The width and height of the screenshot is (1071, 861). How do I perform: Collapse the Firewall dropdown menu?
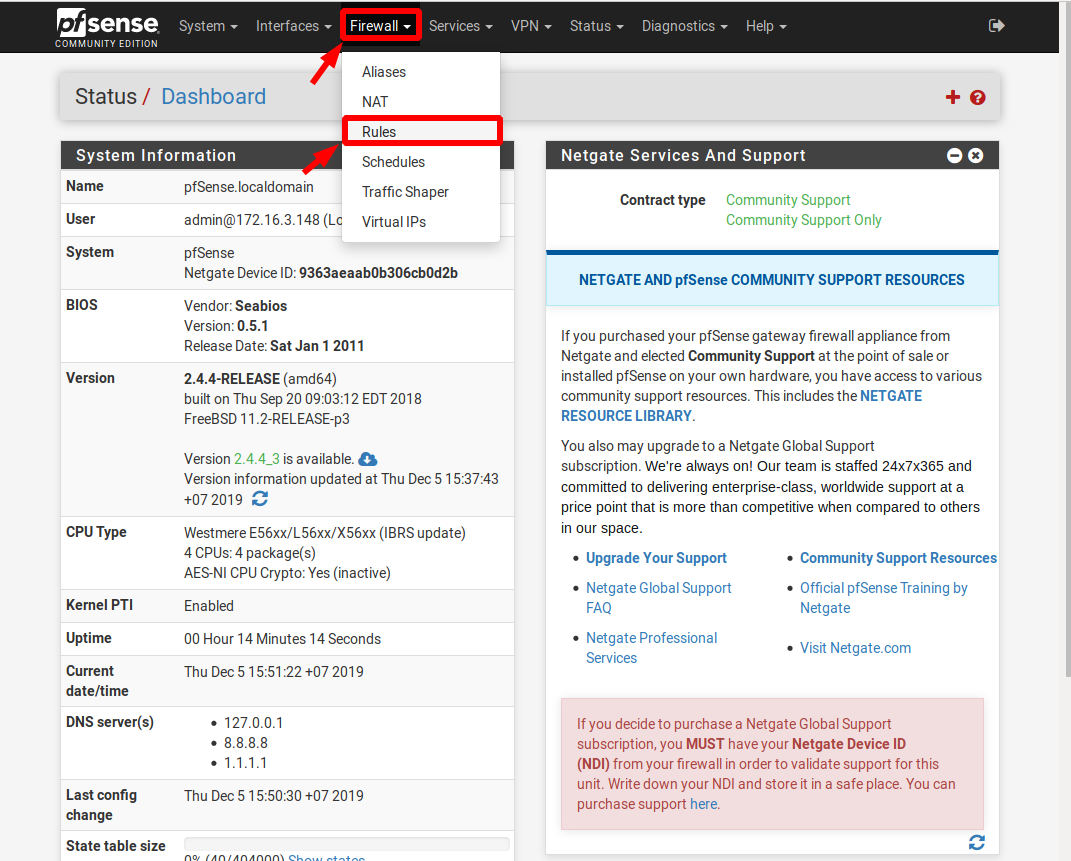click(x=380, y=26)
